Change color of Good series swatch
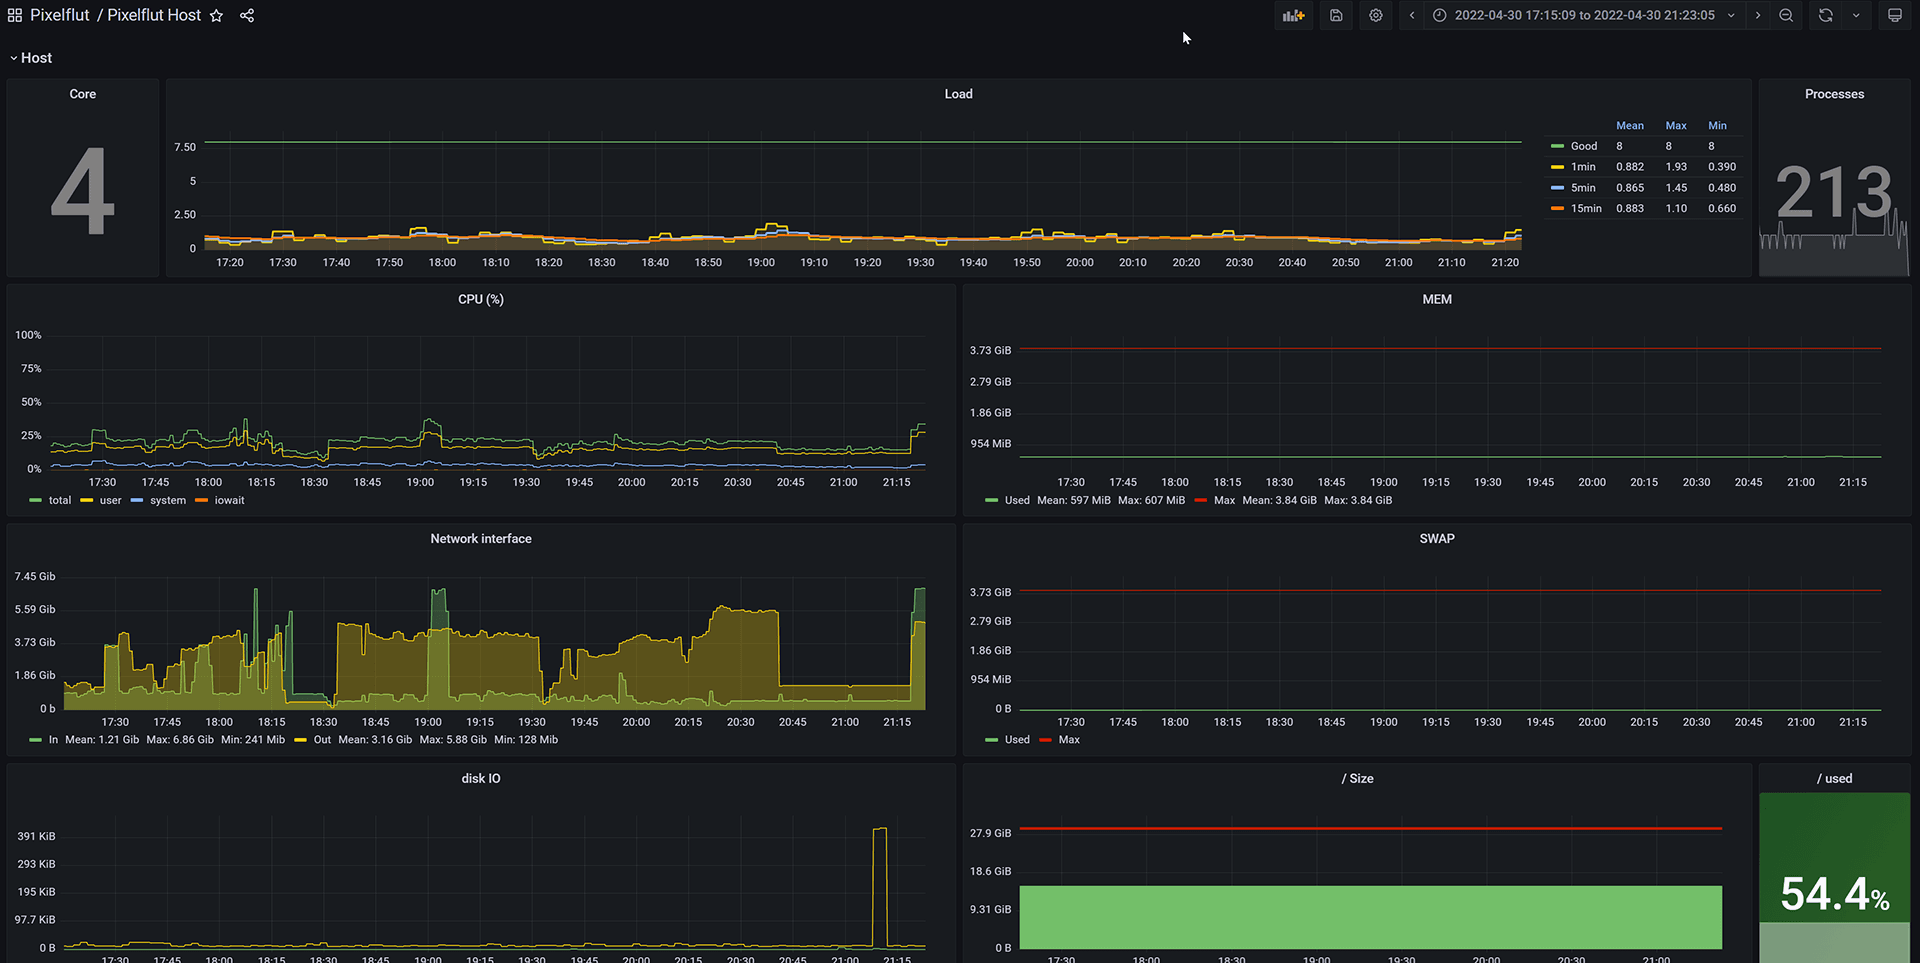Viewport: 1920px width, 963px height. coord(1557,146)
